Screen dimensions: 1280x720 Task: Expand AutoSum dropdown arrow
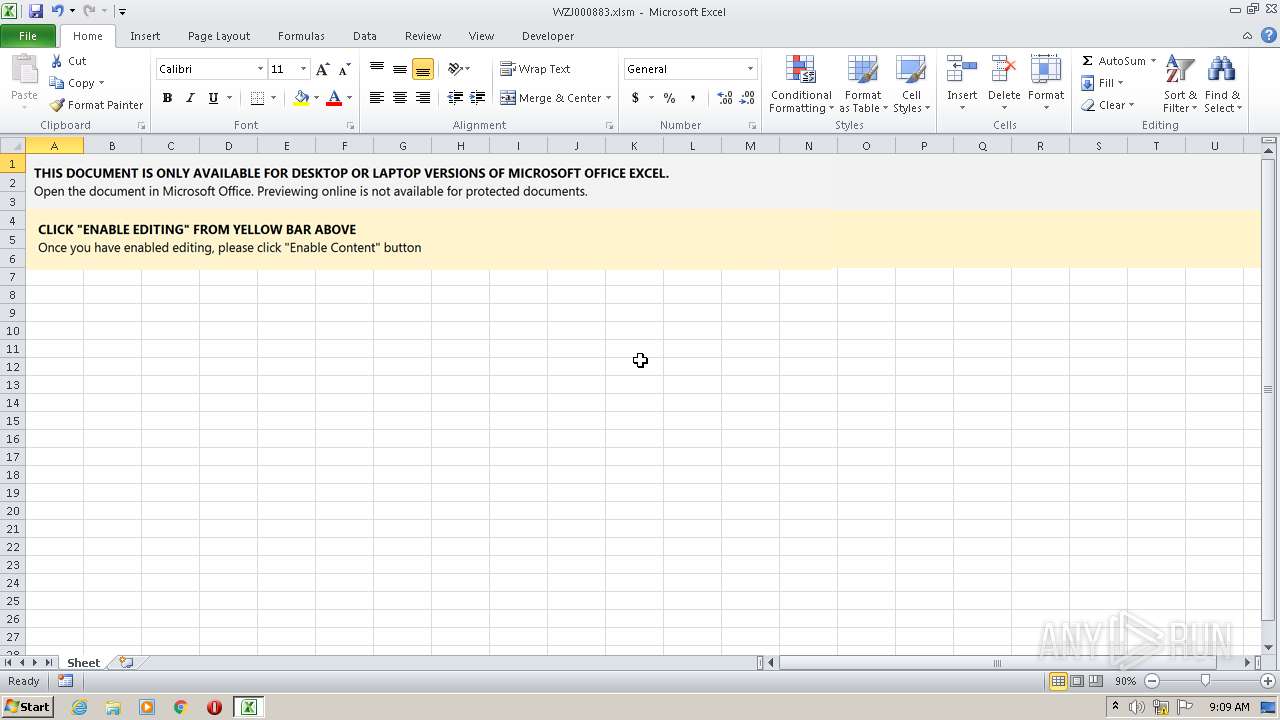[1153, 61]
